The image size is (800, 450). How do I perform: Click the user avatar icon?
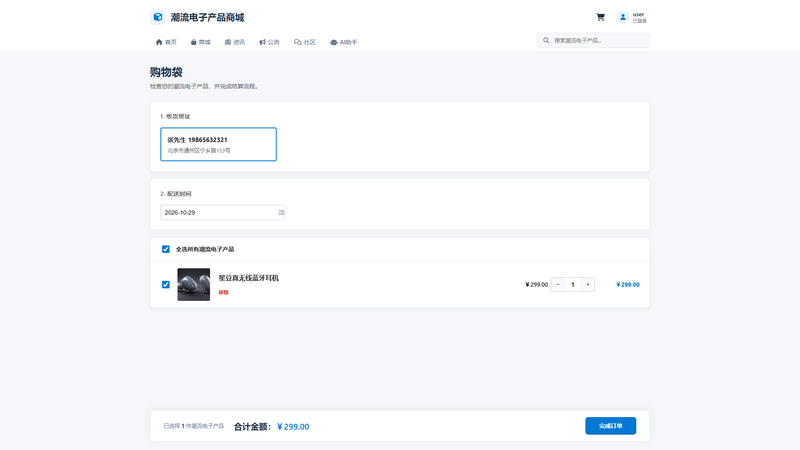tap(622, 17)
